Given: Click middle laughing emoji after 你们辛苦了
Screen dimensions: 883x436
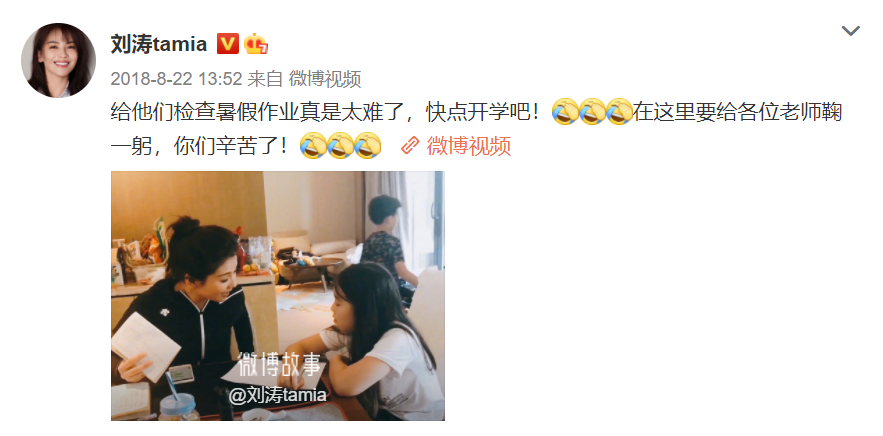Looking at the screenshot, I should [340, 145].
